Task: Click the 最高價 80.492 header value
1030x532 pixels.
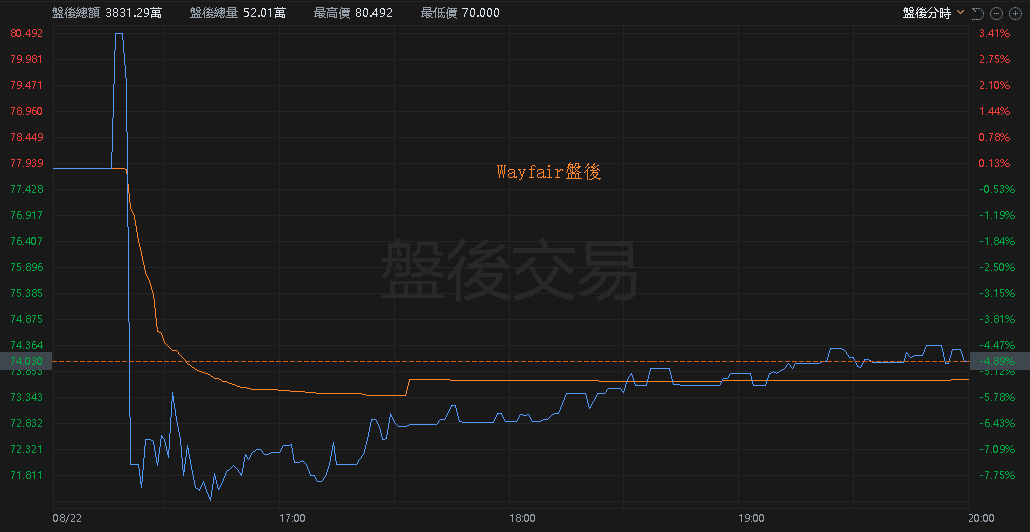Action: pyautogui.click(x=353, y=12)
